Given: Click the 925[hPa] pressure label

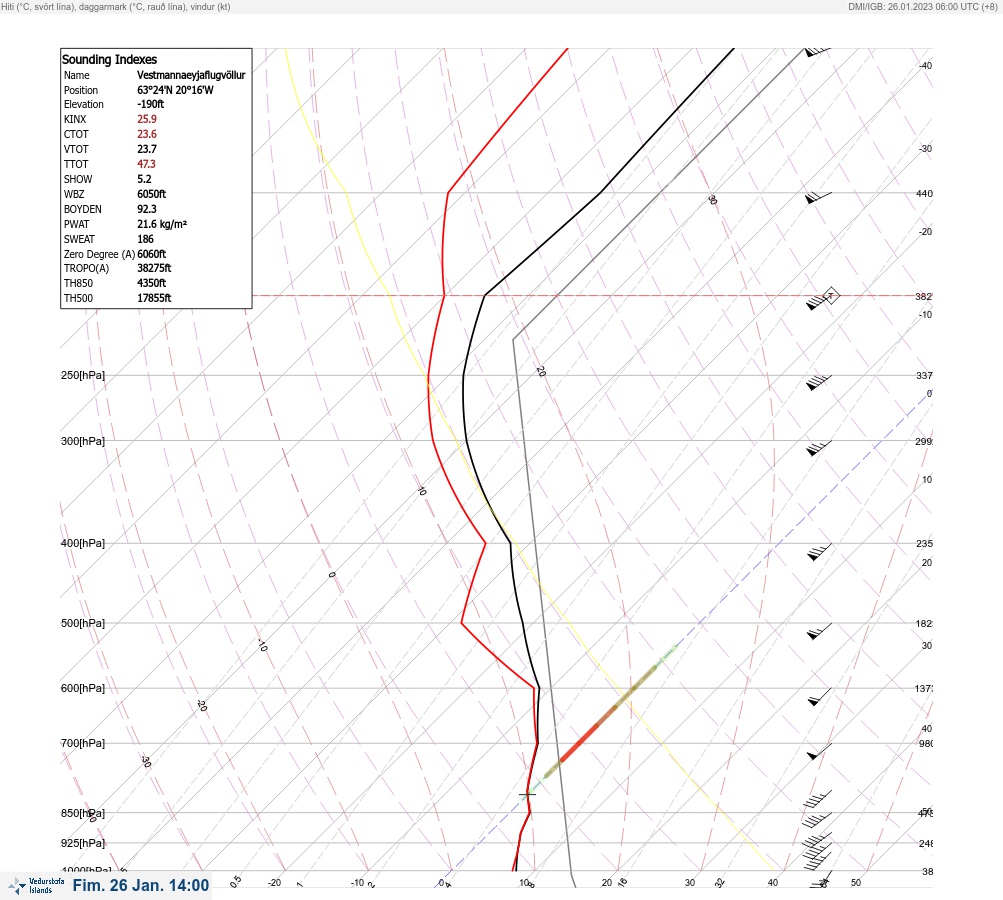Looking at the screenshot, I should [x=83, y=843].
